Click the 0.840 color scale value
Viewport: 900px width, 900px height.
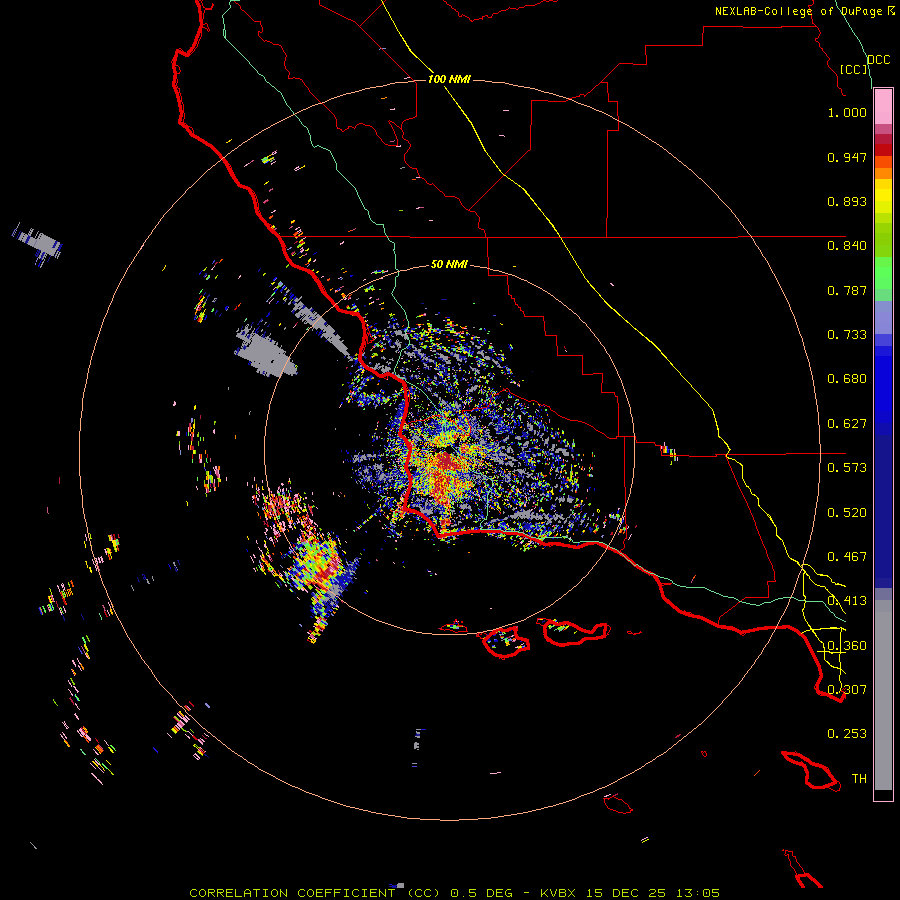coord(847,246)
